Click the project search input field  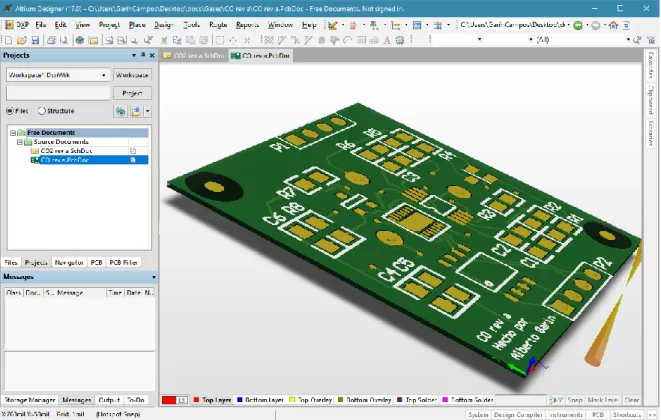(x=58, y=93)
